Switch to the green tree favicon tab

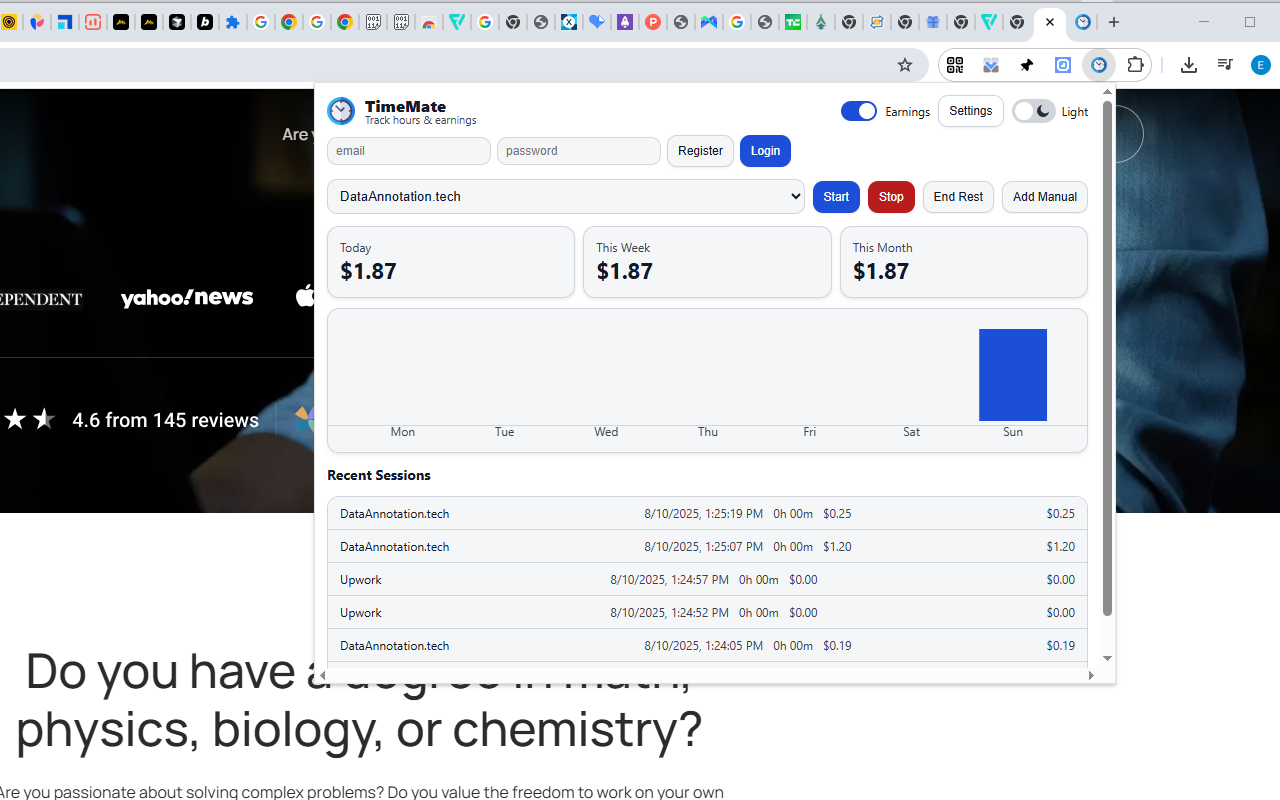[x=821, y=22]
